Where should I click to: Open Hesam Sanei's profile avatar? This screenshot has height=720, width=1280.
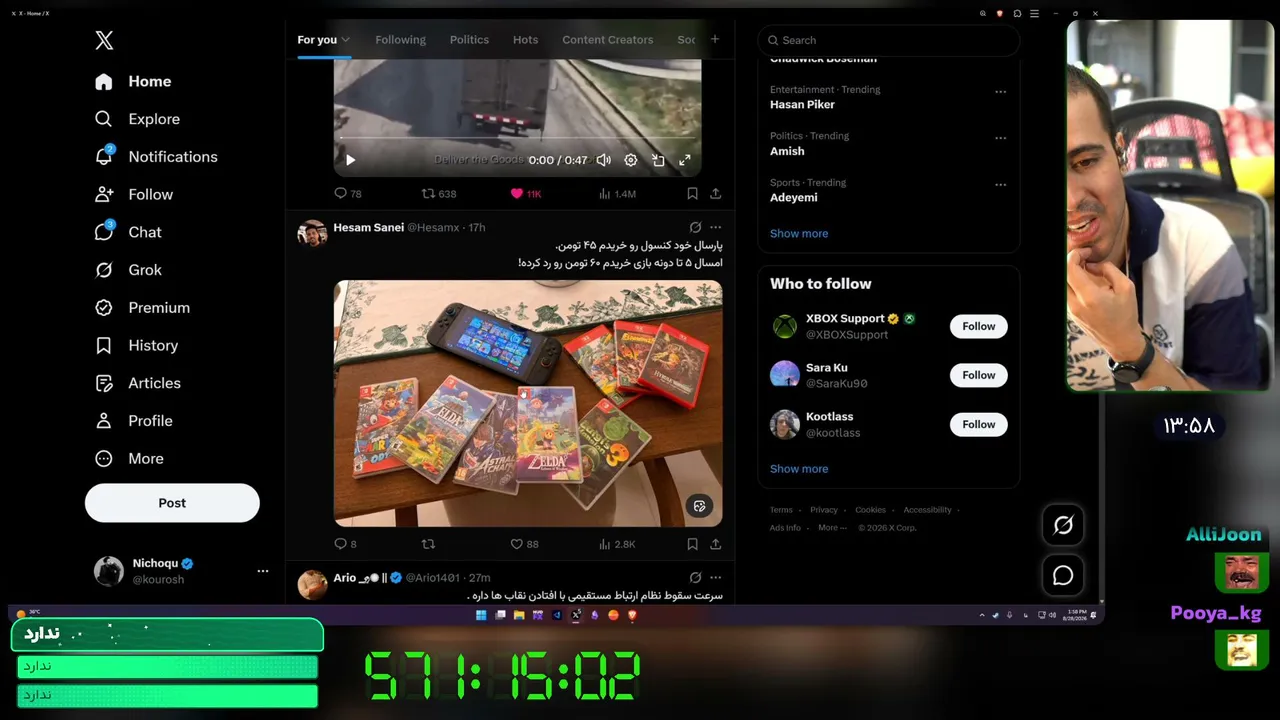click(312, 233)
